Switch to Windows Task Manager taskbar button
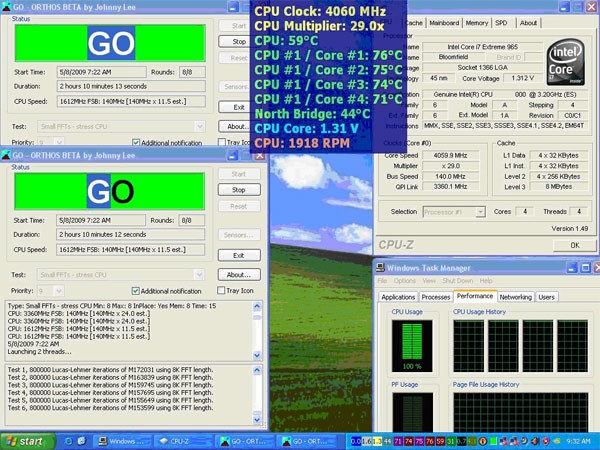 point(122,442)
